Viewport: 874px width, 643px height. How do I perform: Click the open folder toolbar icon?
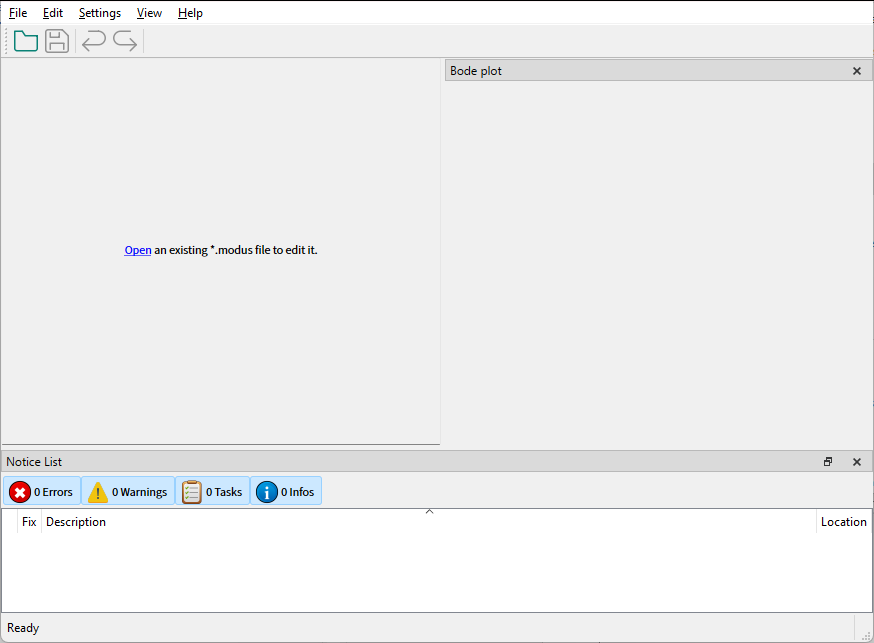(x=26, y=41)
